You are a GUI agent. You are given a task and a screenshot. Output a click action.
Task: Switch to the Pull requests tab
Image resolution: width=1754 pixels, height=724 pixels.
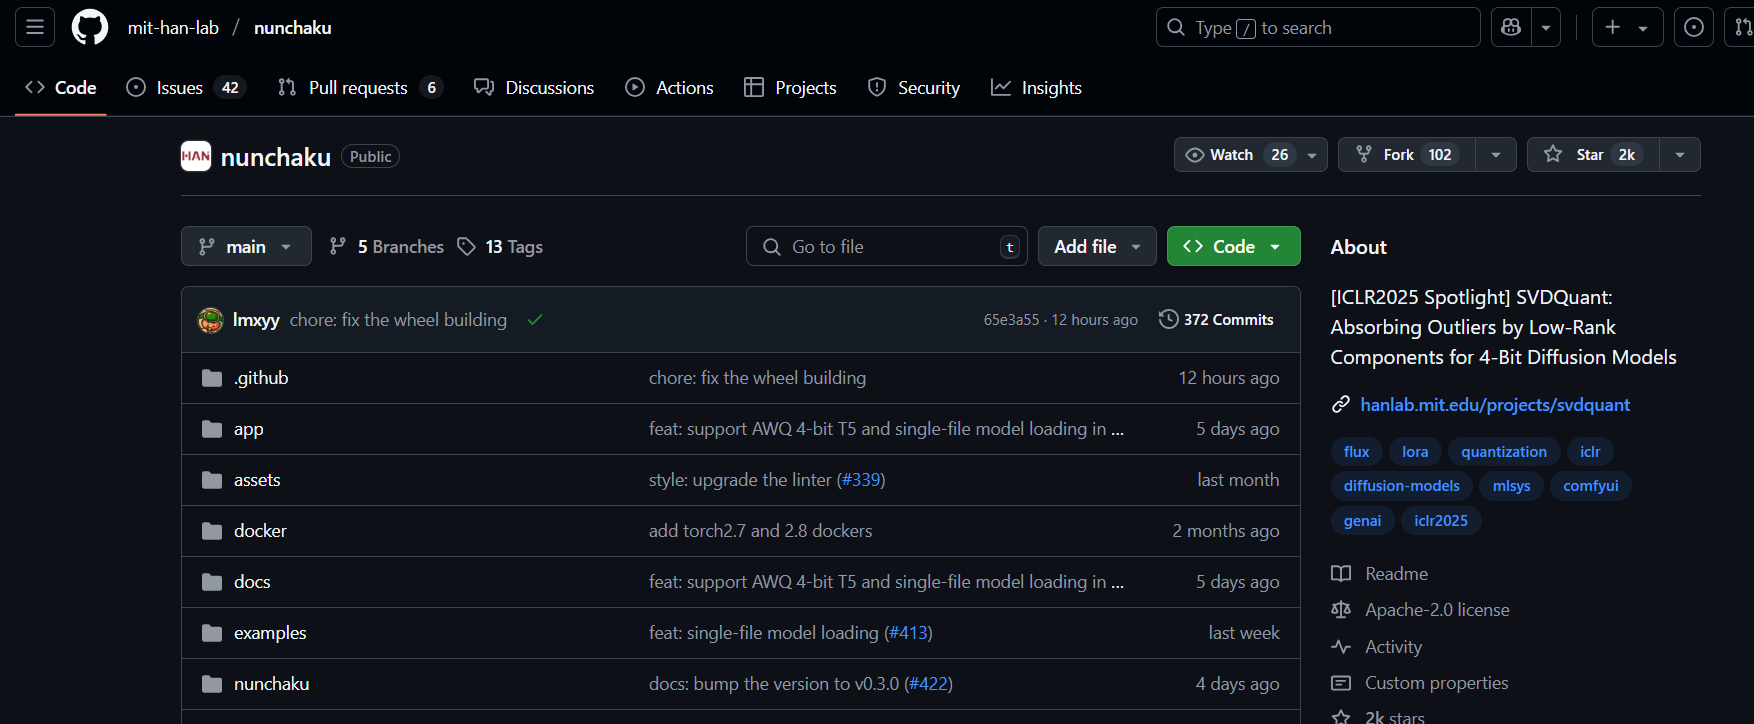point(357,88)
